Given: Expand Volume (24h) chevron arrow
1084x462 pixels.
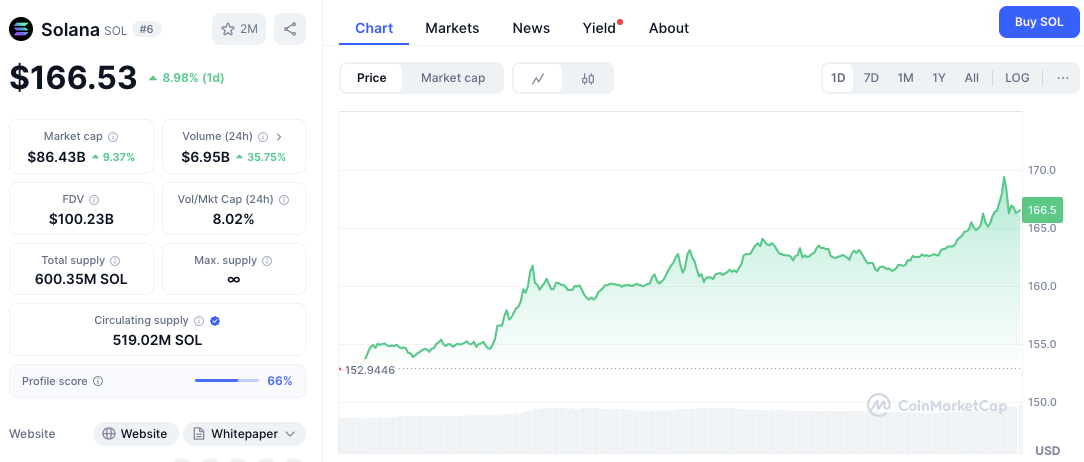Looking at the screenshot, I should (279, 136).
